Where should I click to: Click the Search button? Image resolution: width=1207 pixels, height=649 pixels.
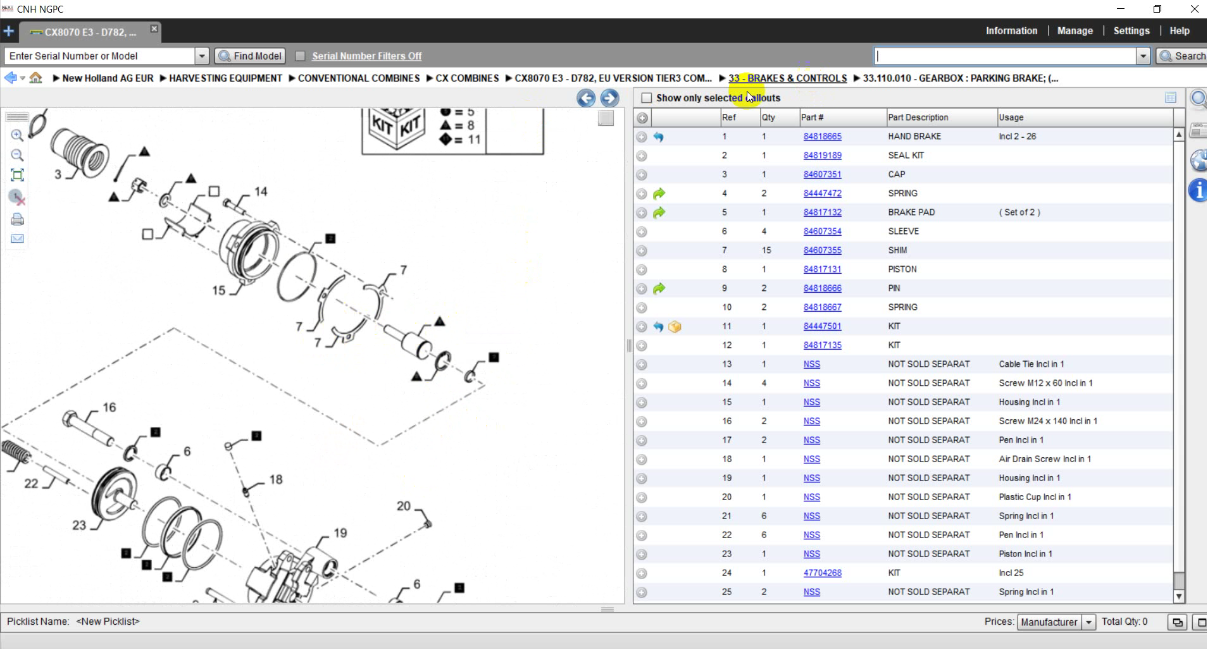1181,57
